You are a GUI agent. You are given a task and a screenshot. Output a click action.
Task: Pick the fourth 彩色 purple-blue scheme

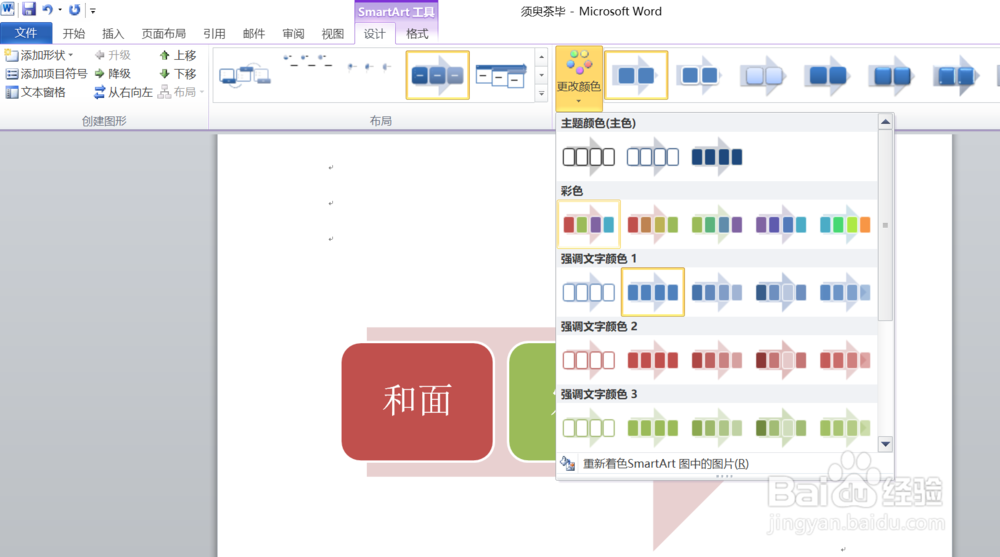(781, 224)
